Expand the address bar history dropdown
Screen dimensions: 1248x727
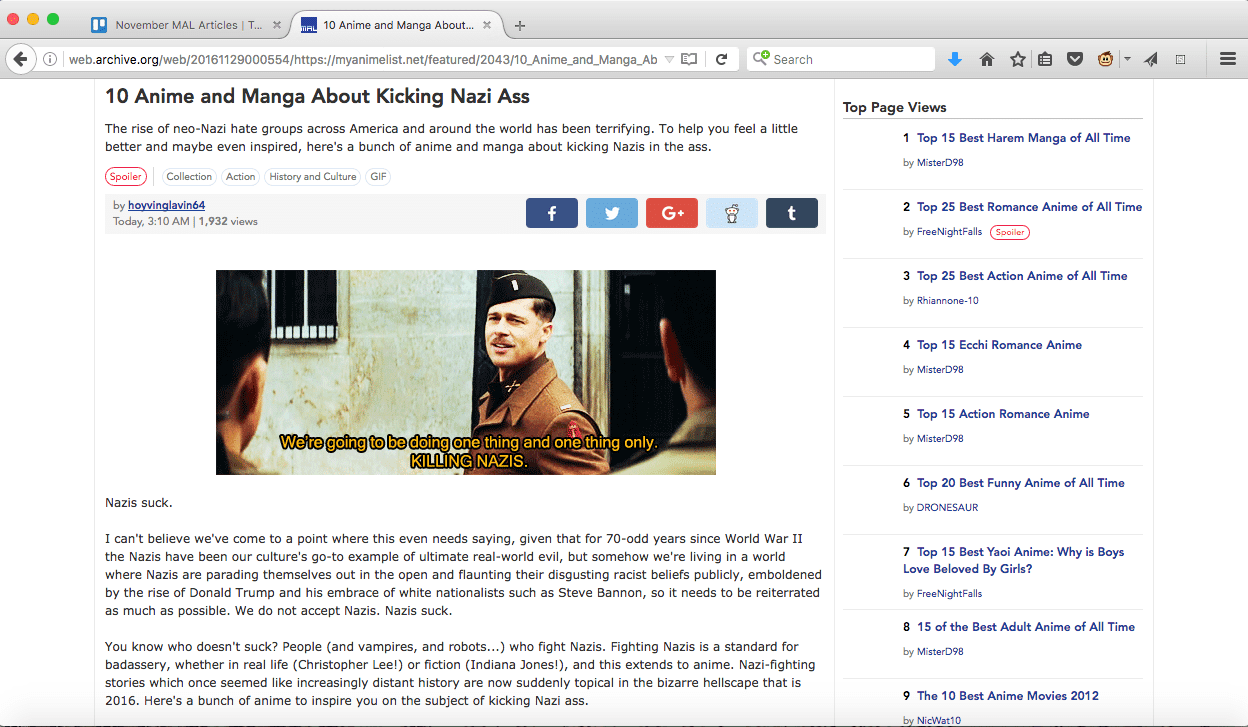click(669, 60)
